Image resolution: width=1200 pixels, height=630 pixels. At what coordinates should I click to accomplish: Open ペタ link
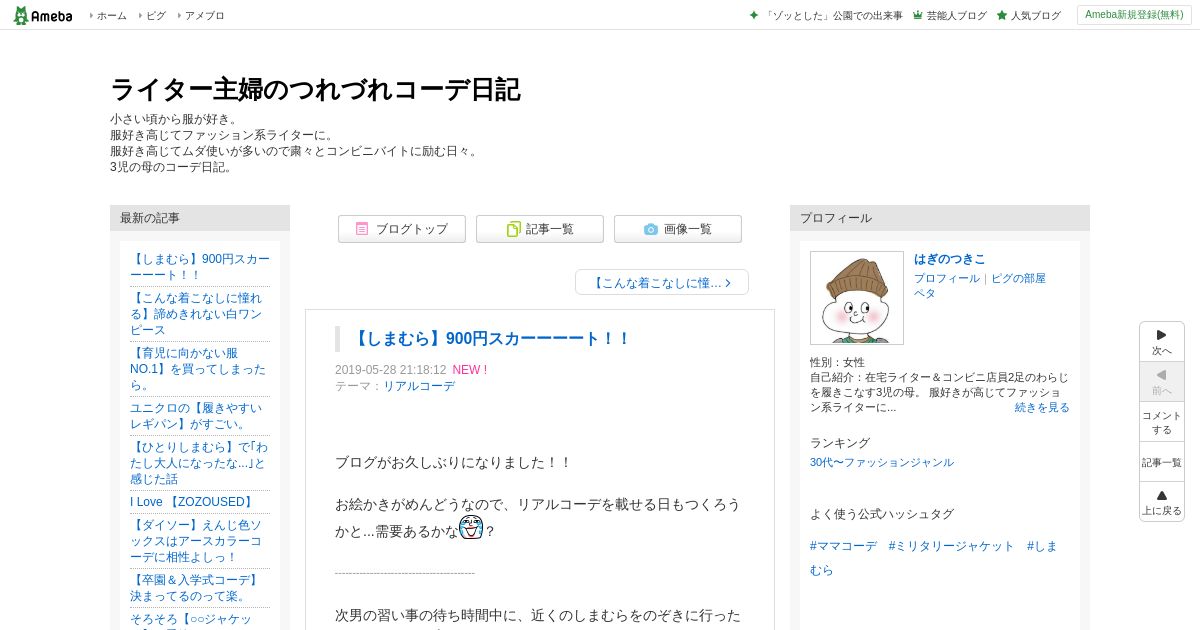[x=925, y=293]
